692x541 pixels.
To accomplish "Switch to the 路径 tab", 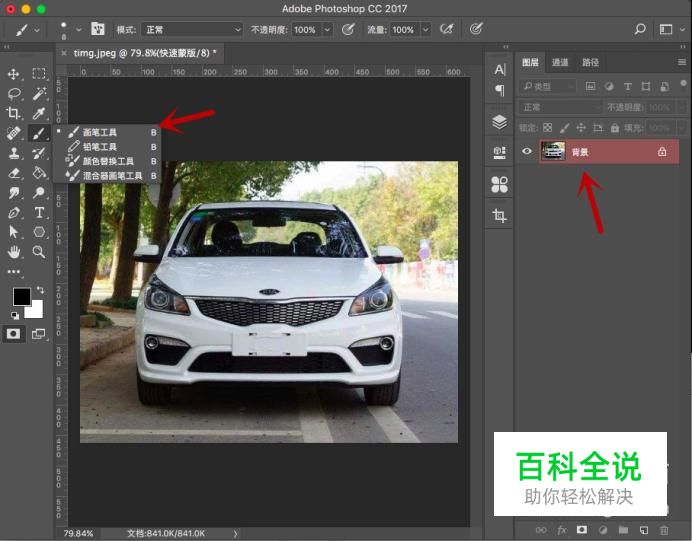I will click(x=590, y=62).
